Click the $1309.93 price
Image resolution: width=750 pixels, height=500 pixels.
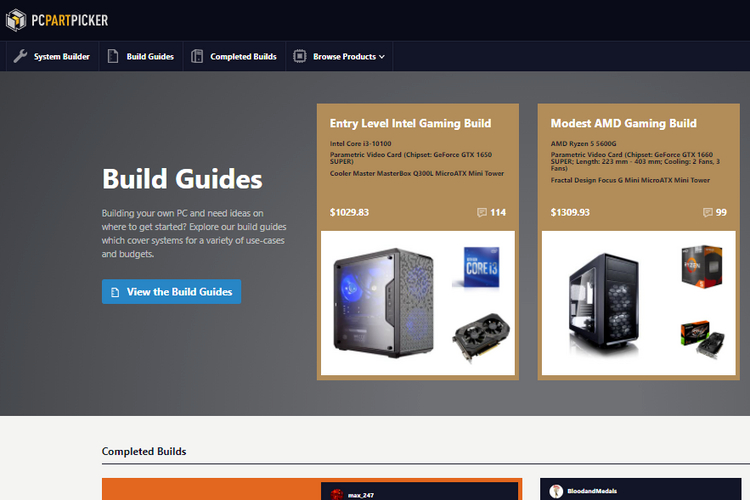pyautogui.click(x=570, y=212)
